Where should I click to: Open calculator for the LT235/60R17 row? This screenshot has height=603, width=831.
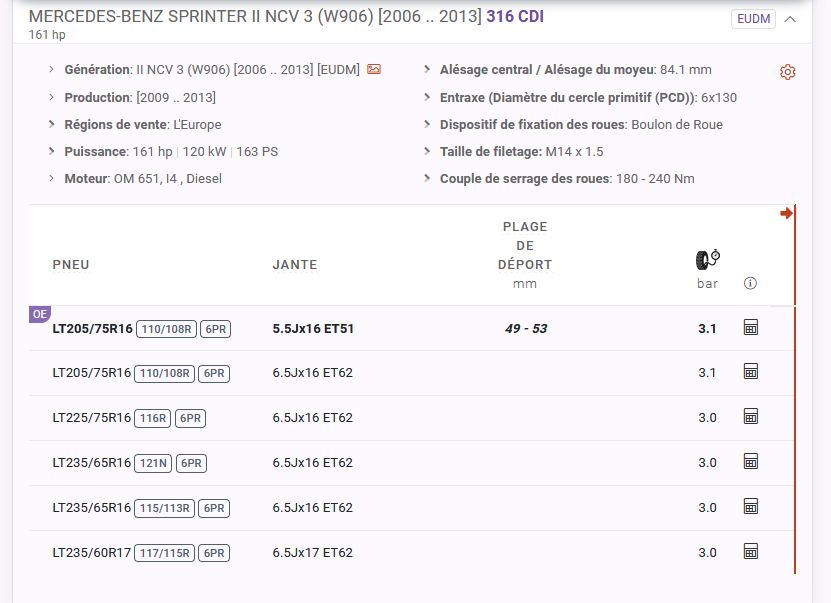[x=751, y=552]
